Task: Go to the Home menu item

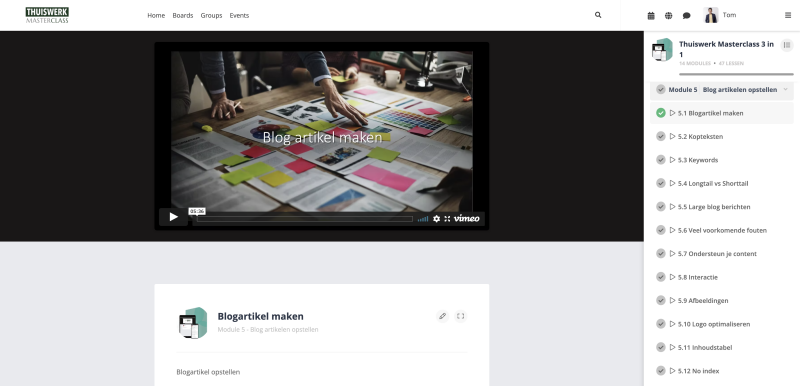Action: pos(156,16)
